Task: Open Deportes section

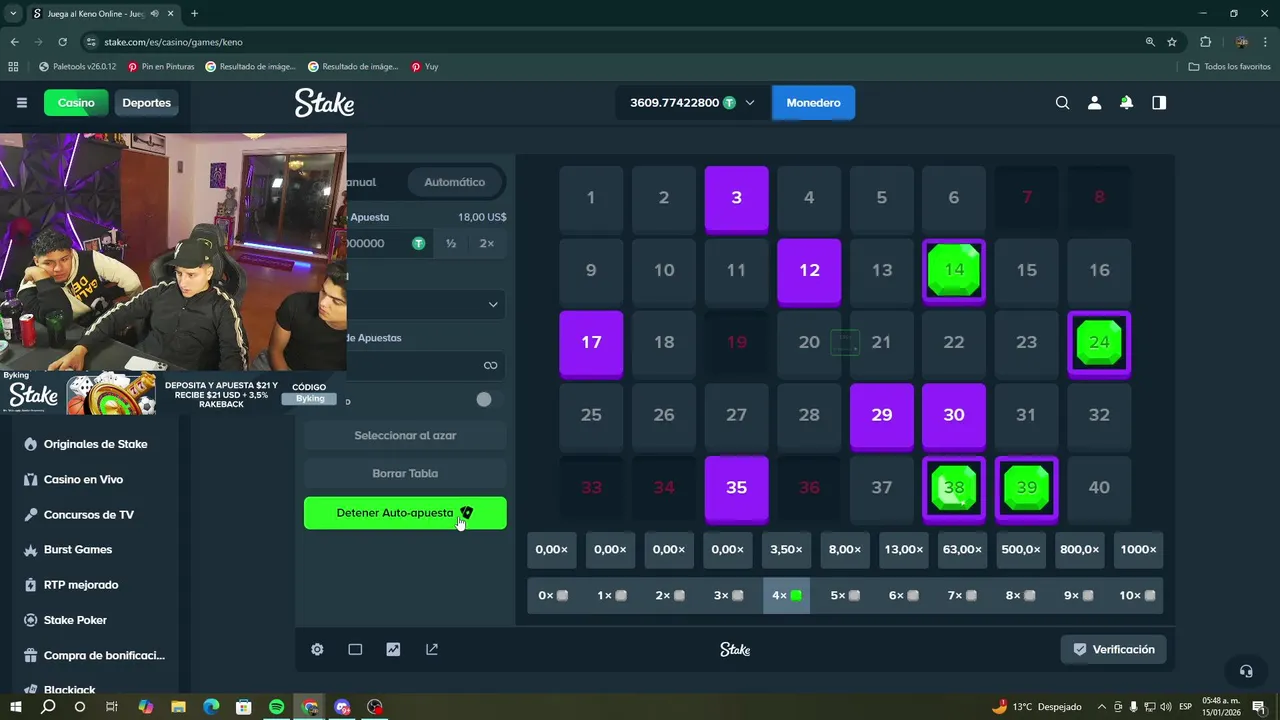Action: click(x=147, y=103)
